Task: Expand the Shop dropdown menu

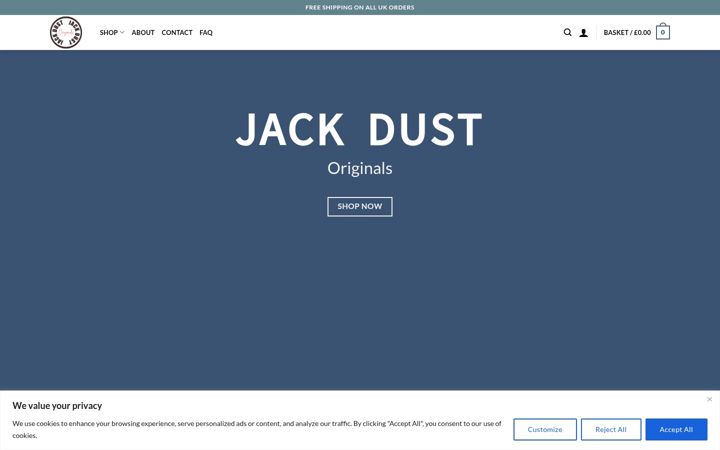Action: coord(112,33)
